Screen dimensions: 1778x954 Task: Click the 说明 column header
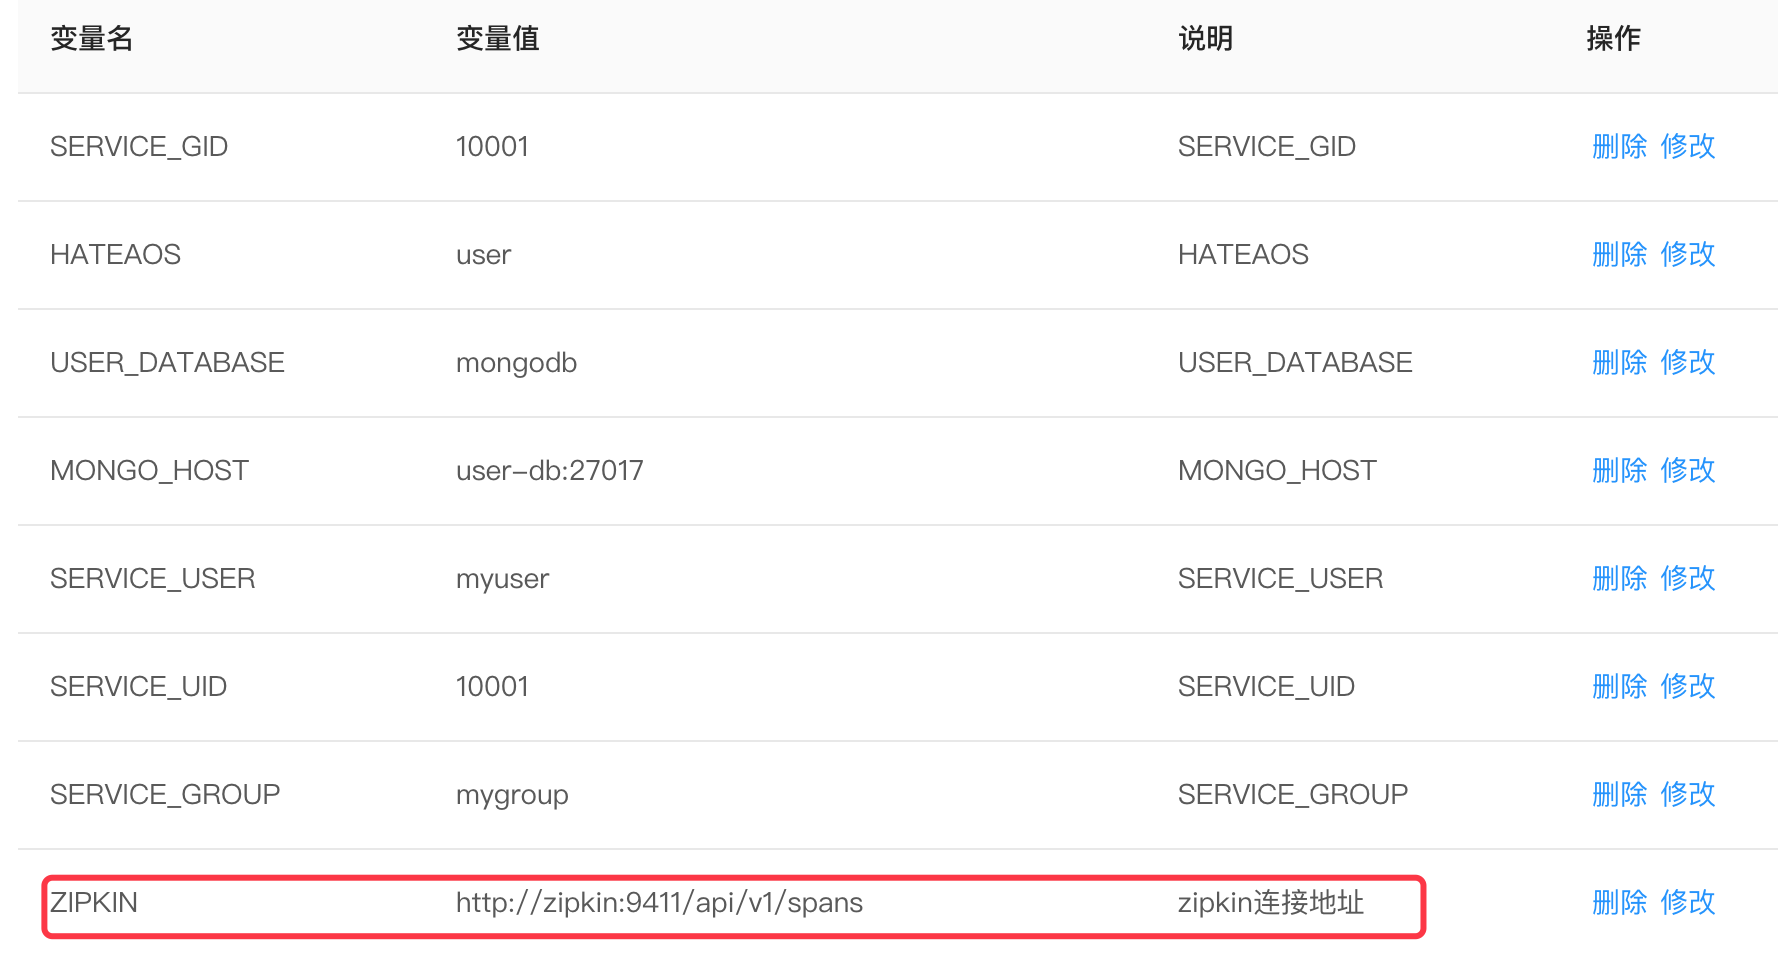[x=1206, y=39]
